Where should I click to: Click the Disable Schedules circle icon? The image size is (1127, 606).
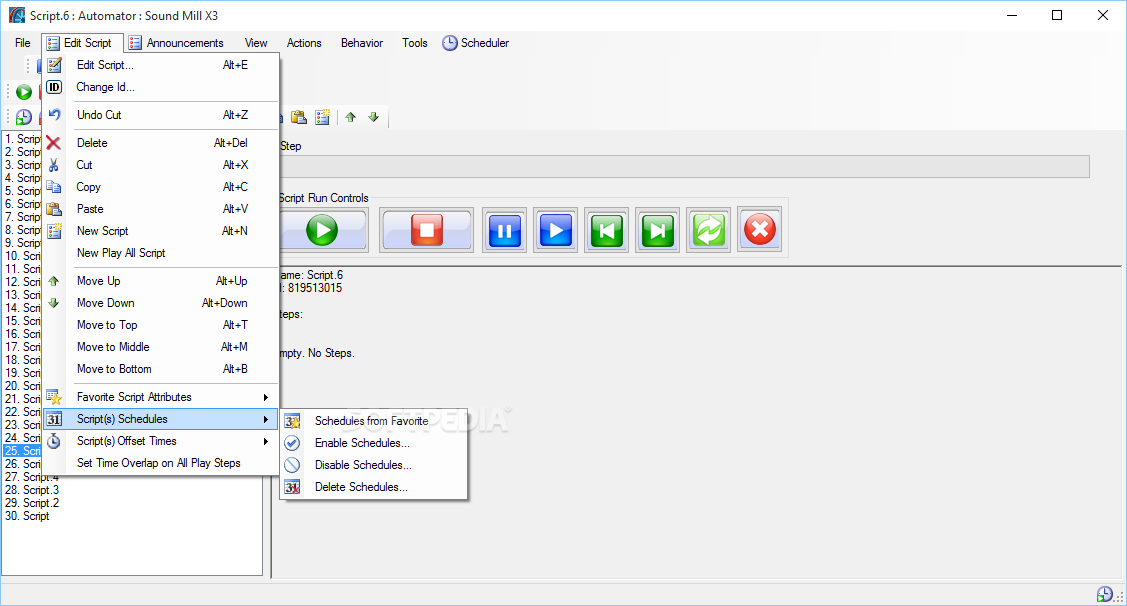point(293,465)
